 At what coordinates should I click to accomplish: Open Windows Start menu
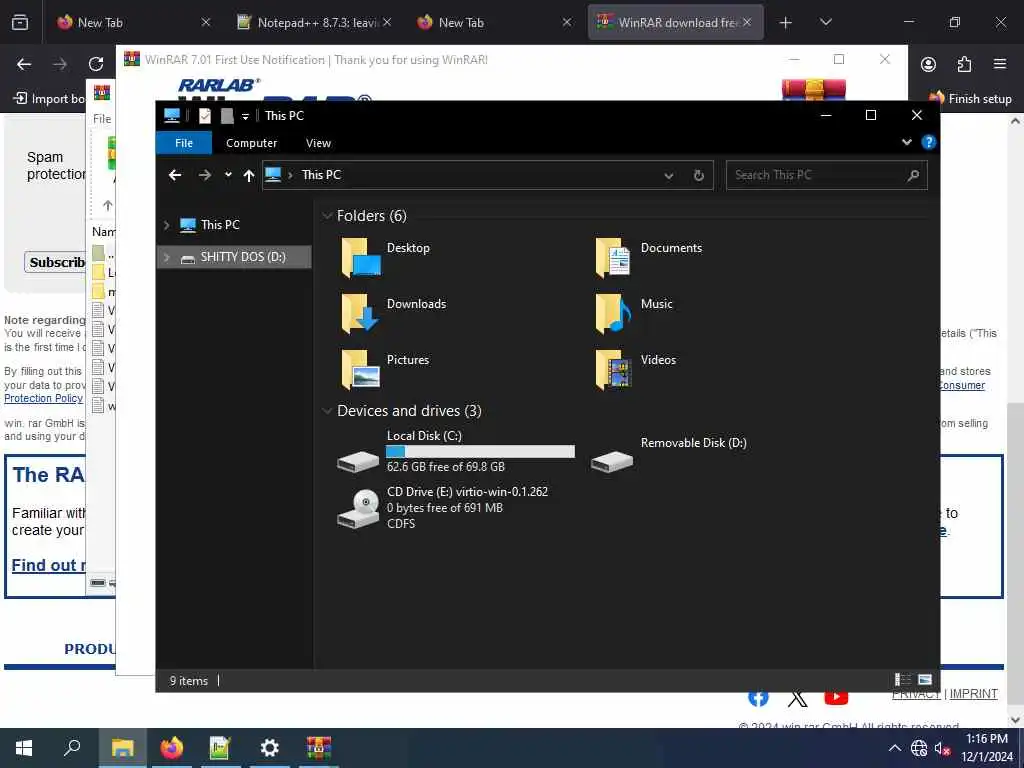point(24,748)
